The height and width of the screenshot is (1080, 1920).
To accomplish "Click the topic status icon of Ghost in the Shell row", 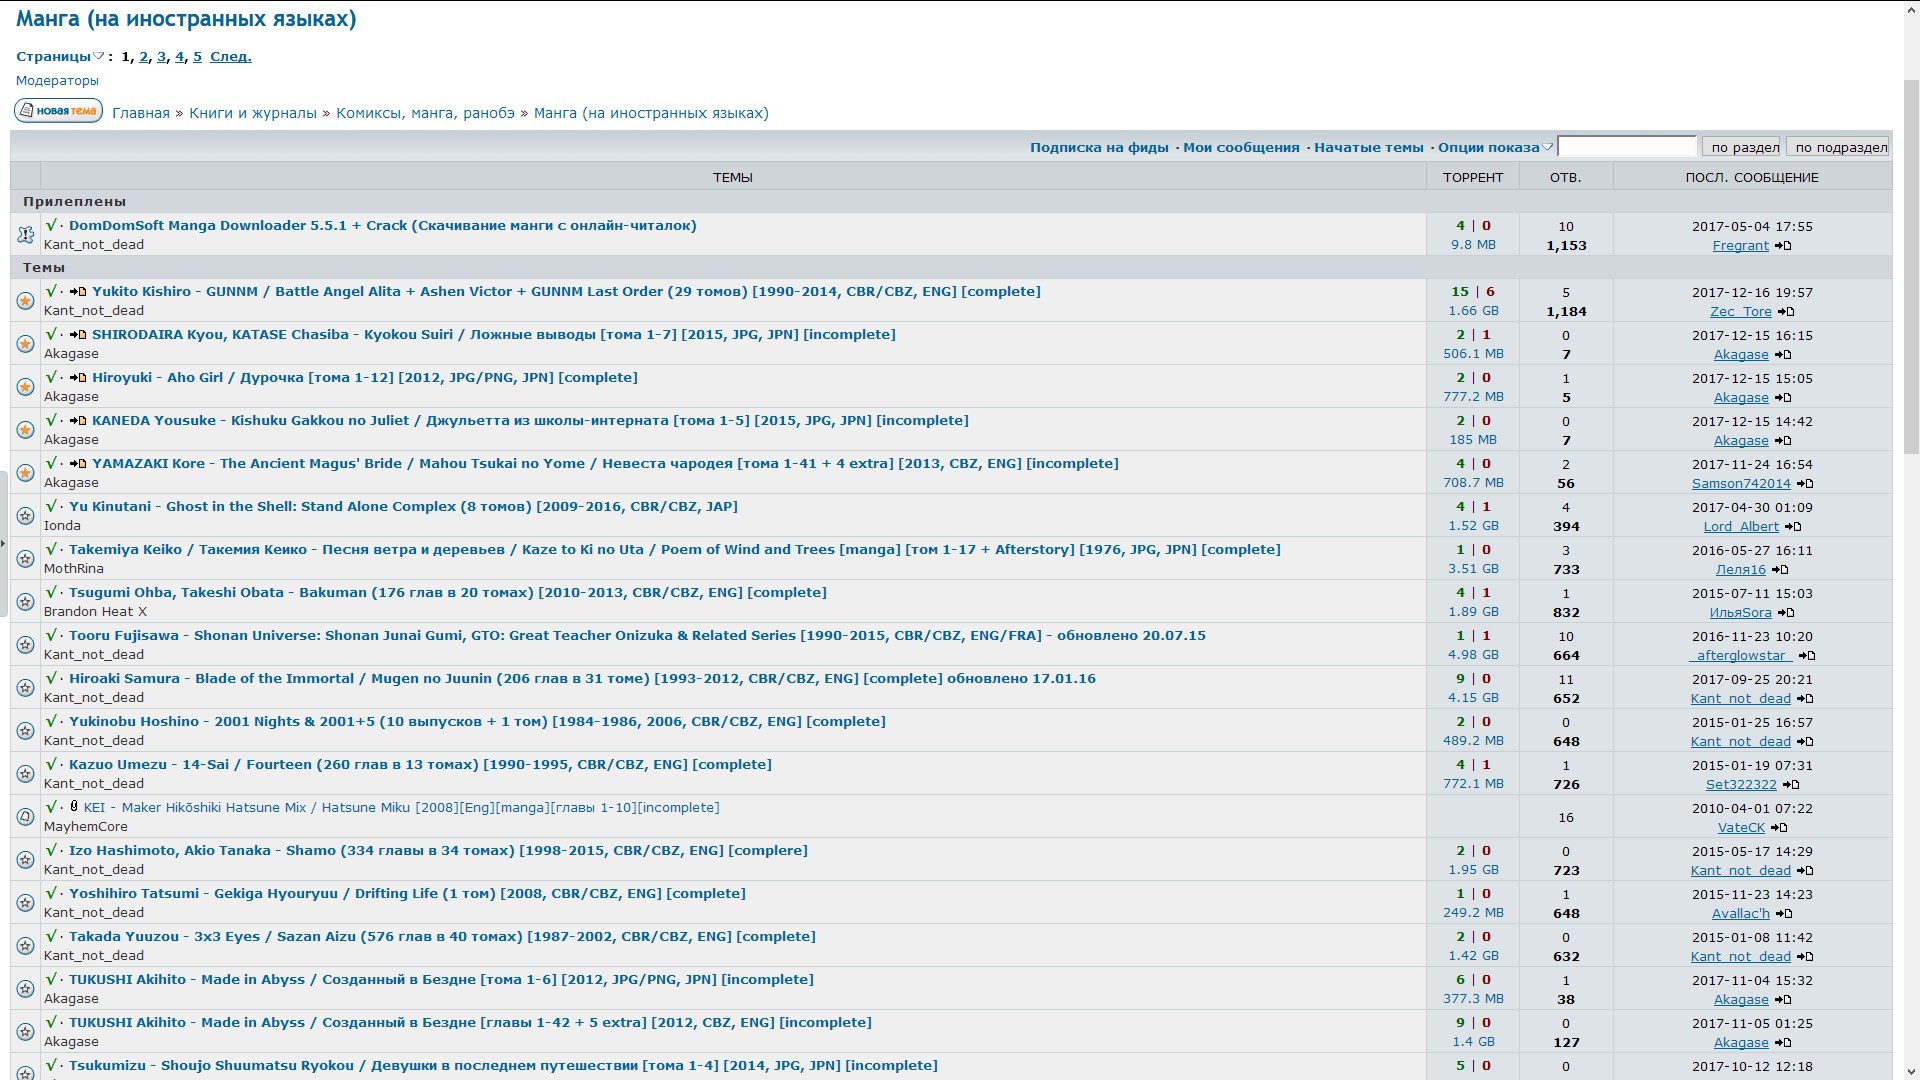I will [26, 516].
